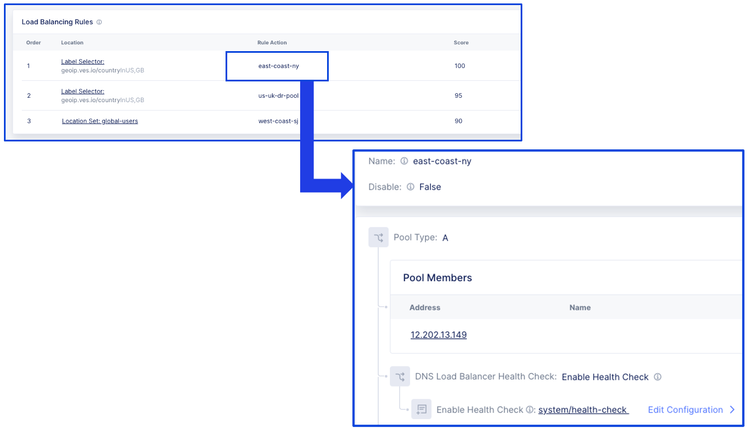
Task: Expand Edit Configuration chevron arrow
Action: [x=732, y=410]
